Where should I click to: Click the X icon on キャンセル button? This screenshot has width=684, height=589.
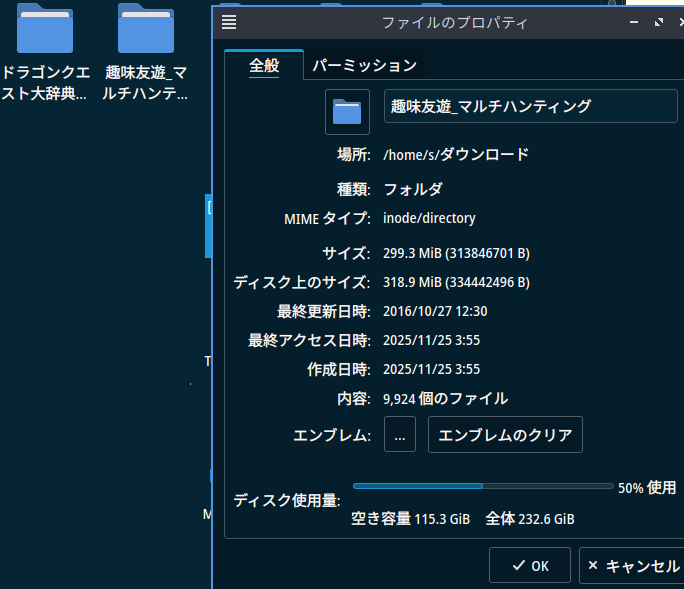[593, 565]
